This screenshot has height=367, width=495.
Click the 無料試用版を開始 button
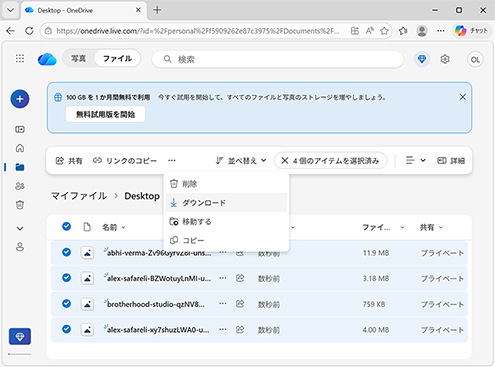click(x=105, y=114)
